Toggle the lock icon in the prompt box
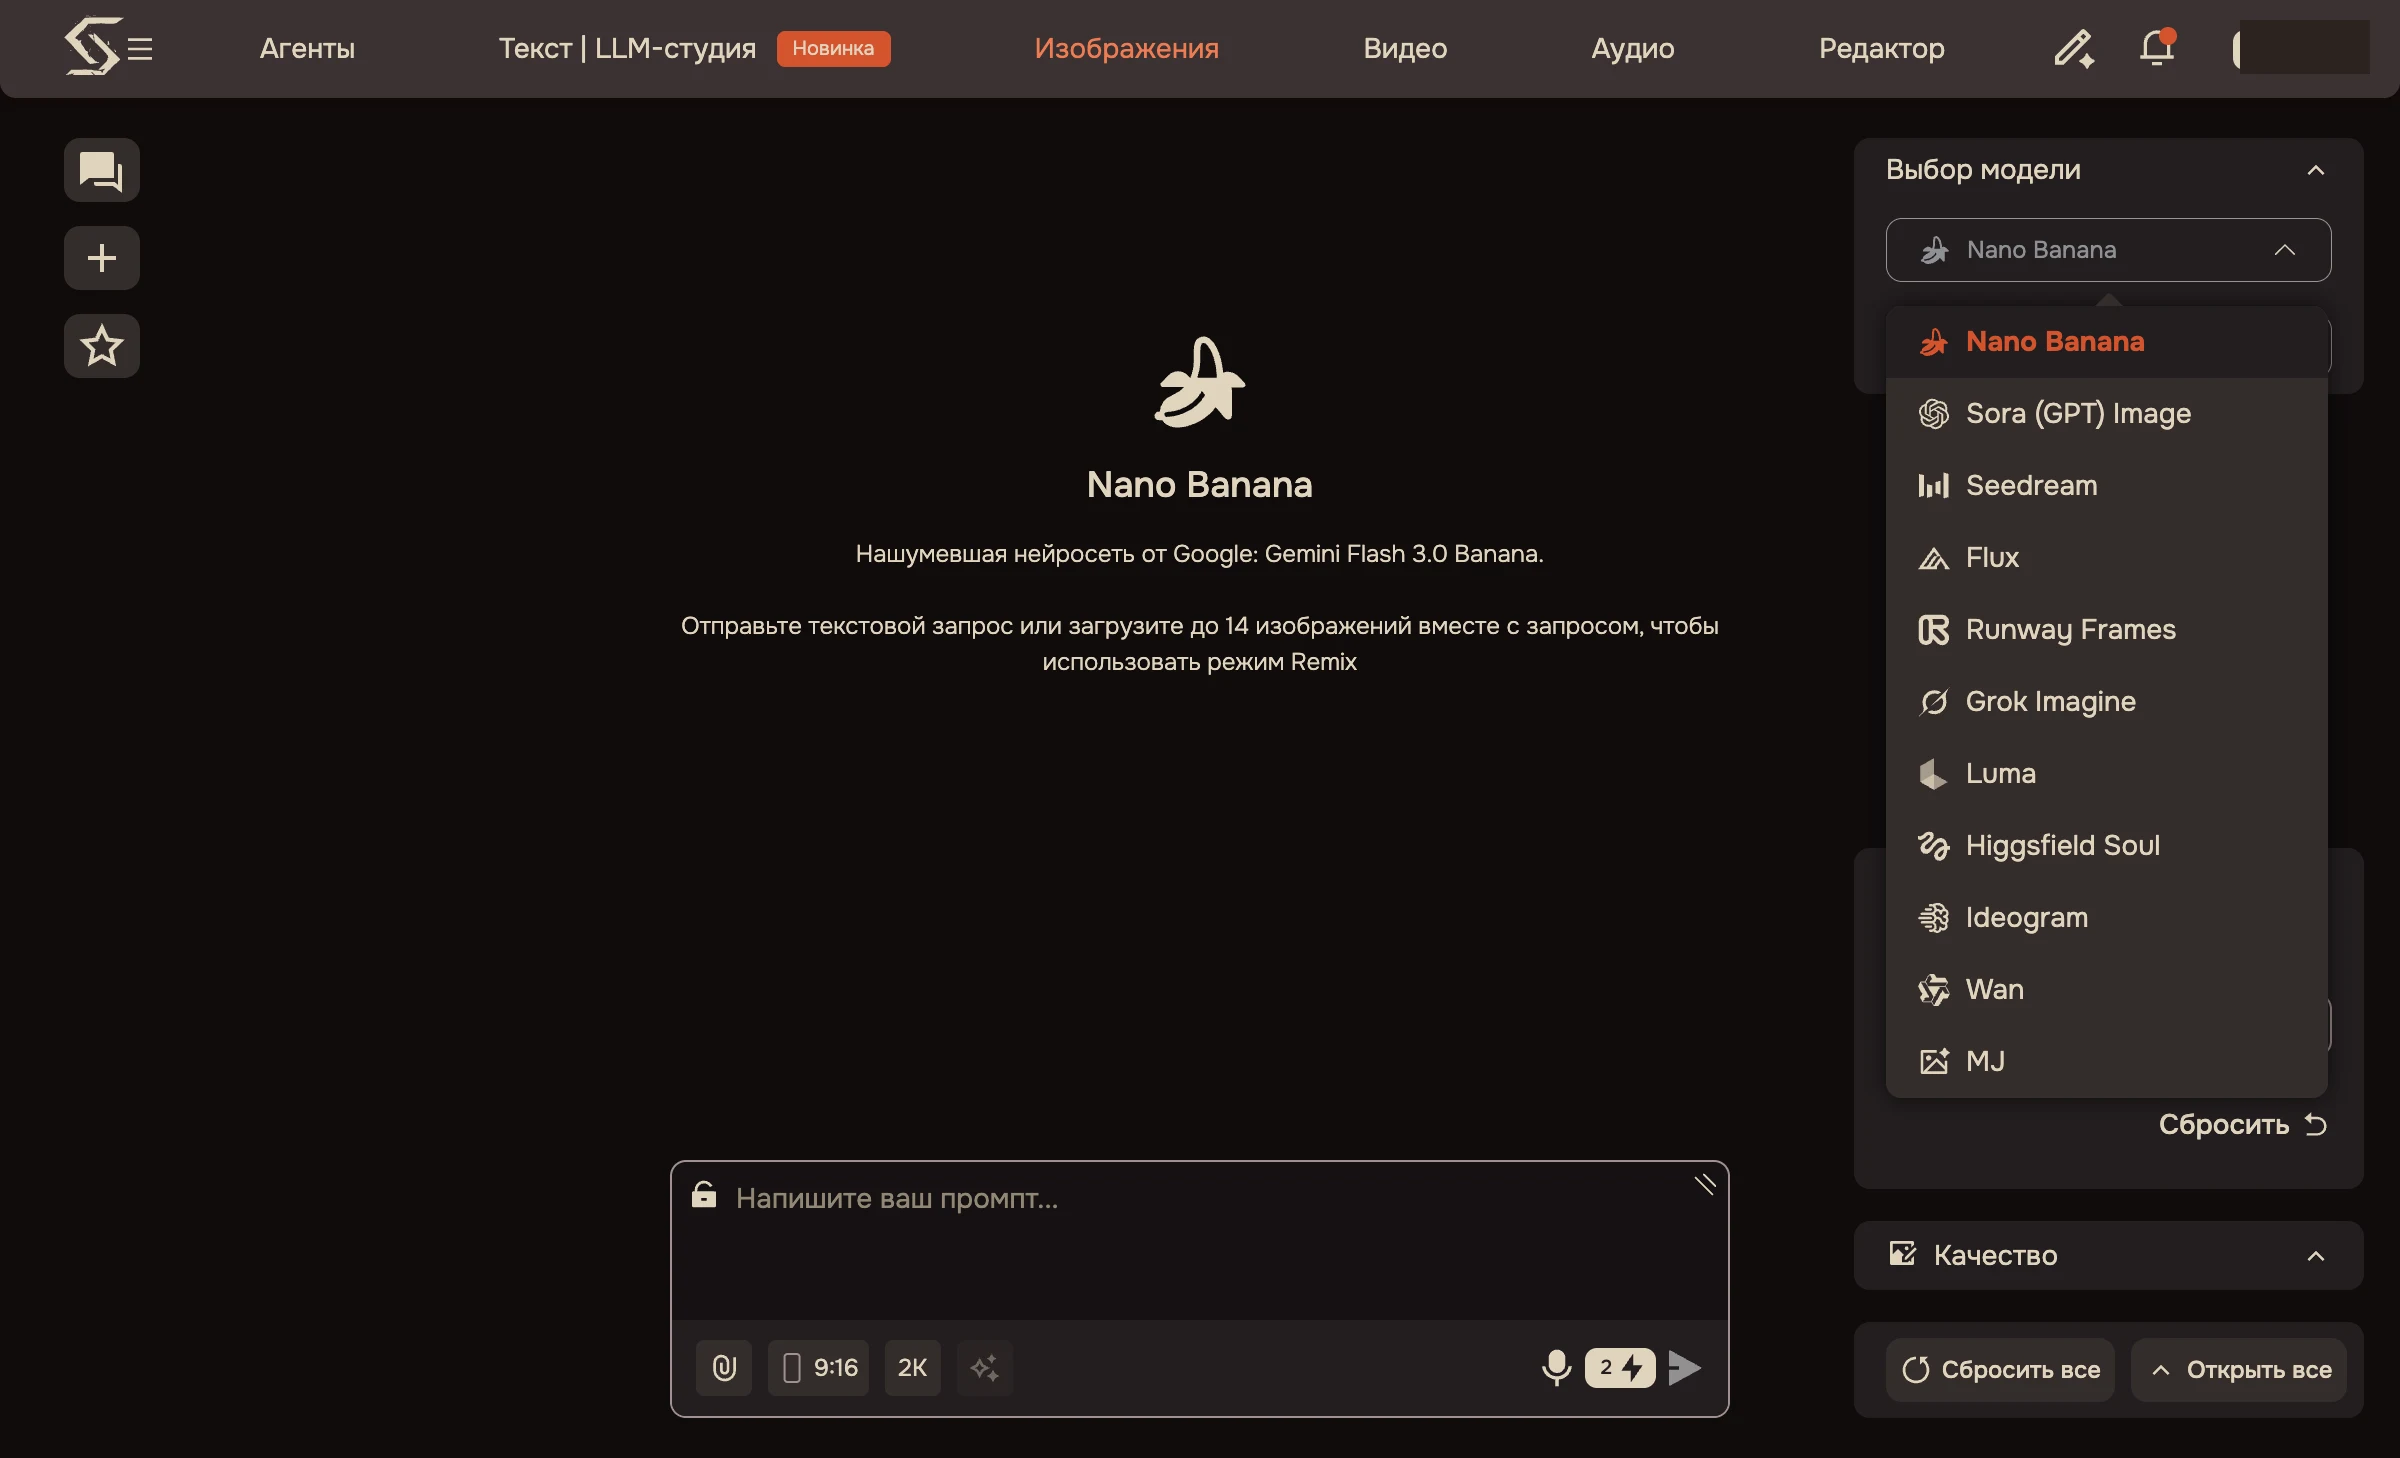Screen dimensions: 2400x1458 point(704,1195)
